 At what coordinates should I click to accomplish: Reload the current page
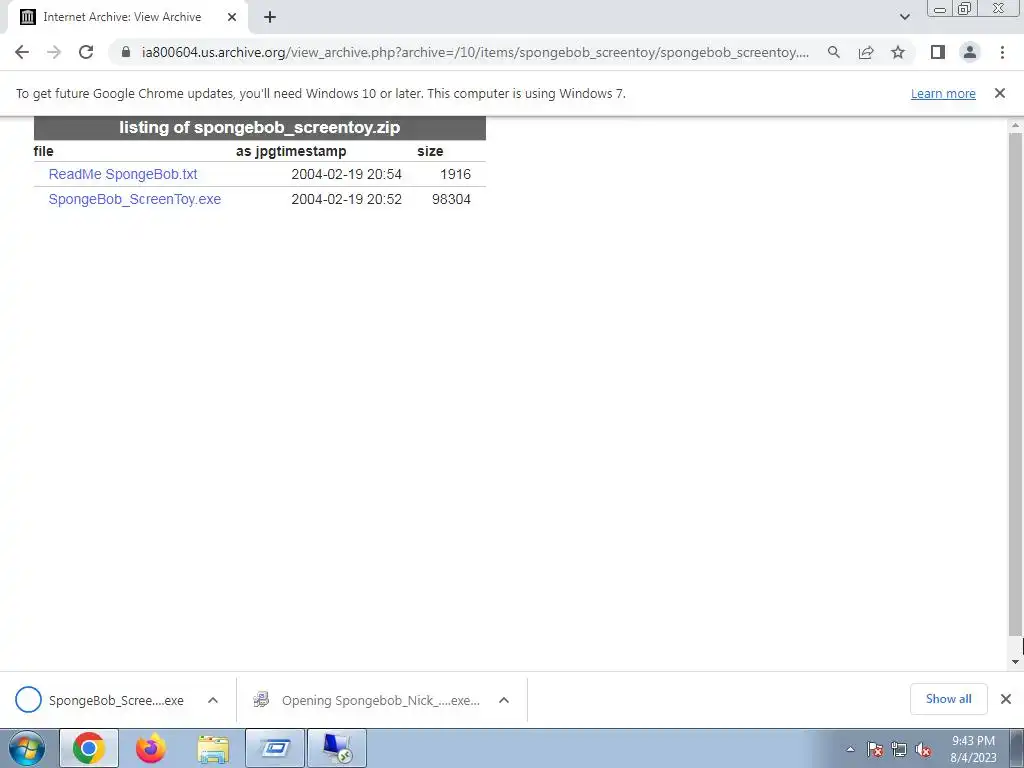[86, 52]
